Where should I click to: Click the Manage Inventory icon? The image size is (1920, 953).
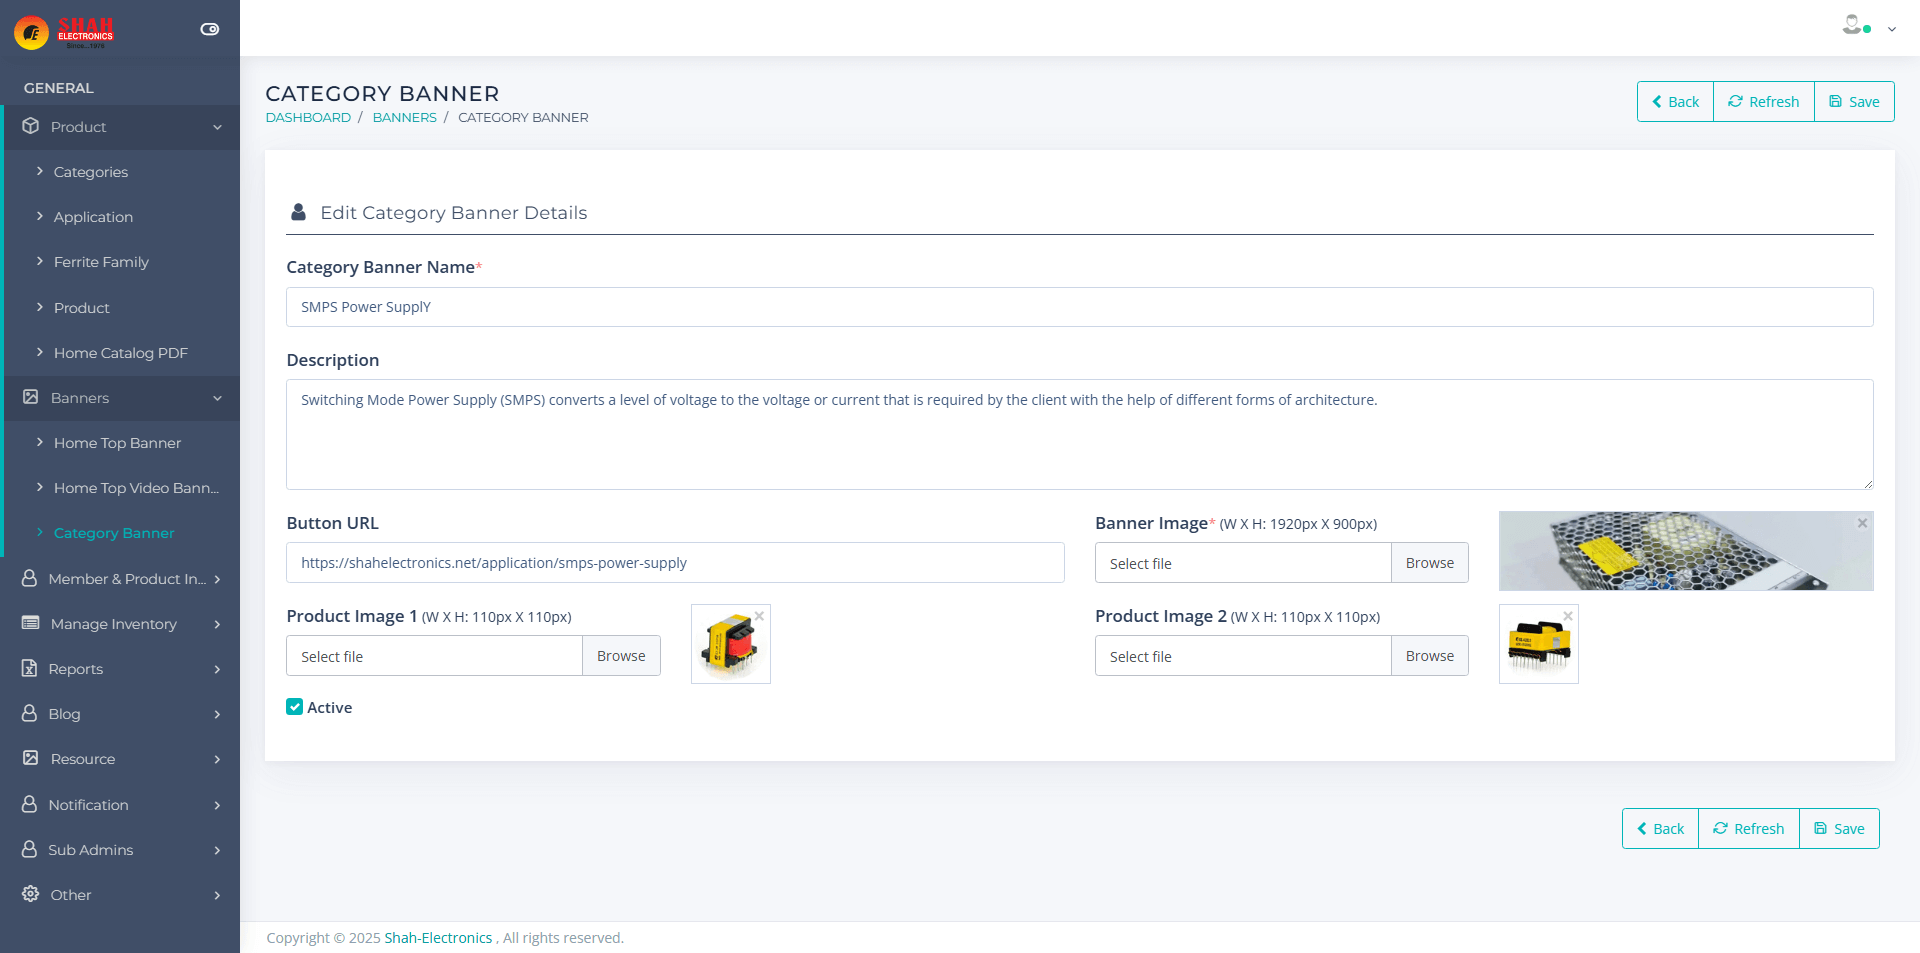coord(30,624)
